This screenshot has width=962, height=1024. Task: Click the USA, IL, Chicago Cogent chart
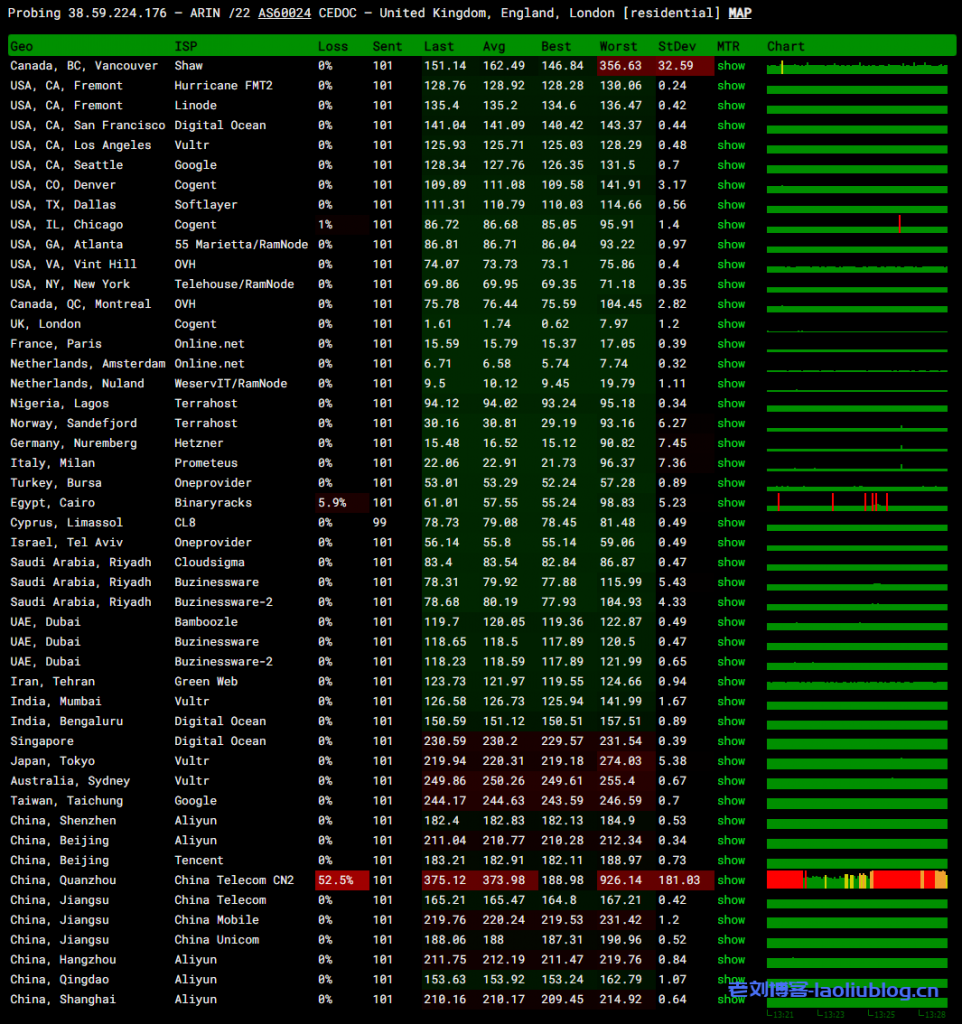click(x=857, y=225)
